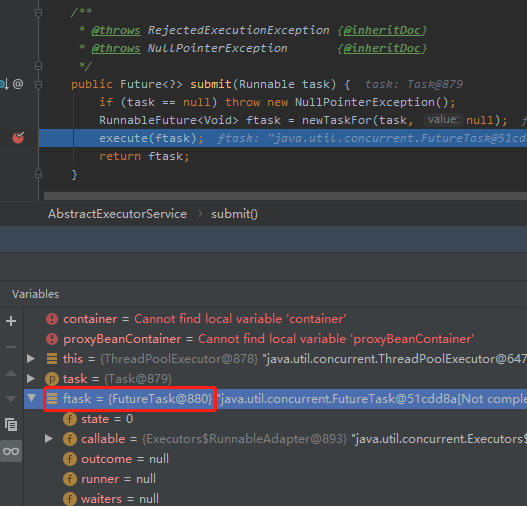Move watch up with the up arrow

[x=11, y=373]
